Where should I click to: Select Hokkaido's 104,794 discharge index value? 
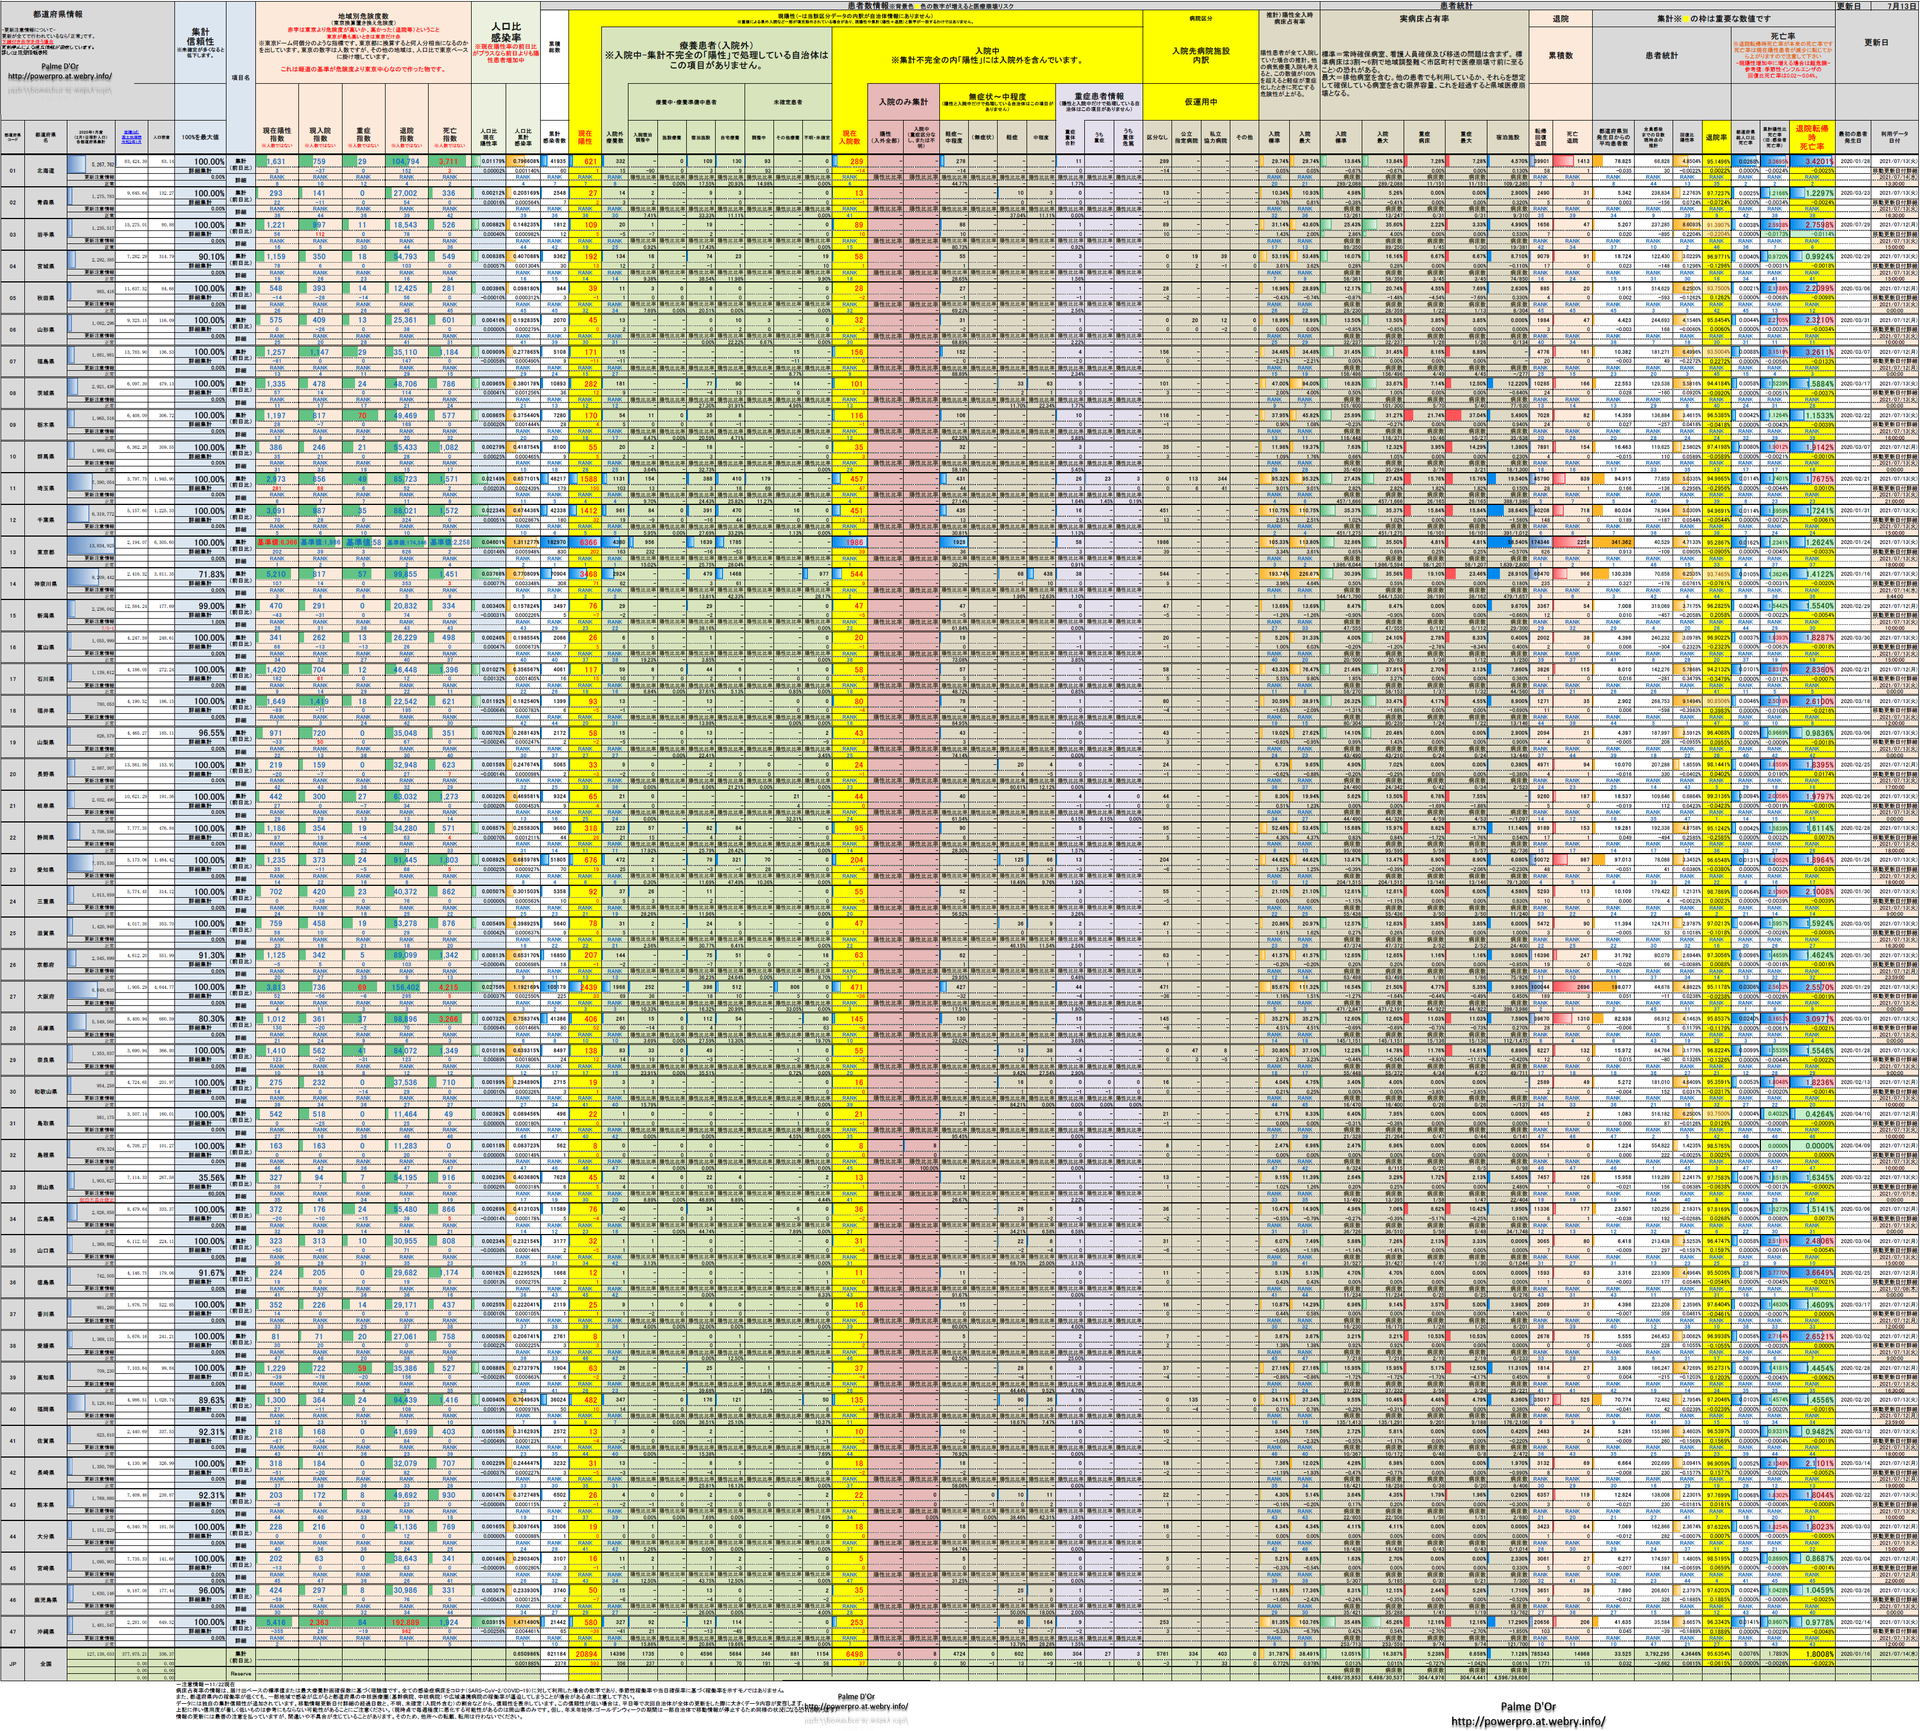pos(405,161)
